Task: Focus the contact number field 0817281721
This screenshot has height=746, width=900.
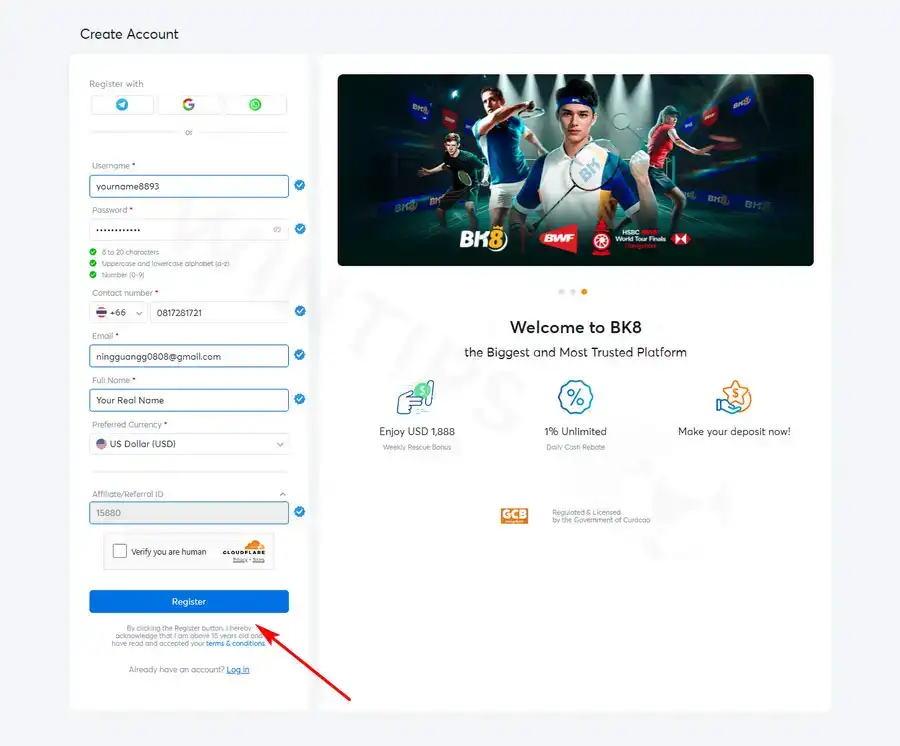Action: coord(219,313)
